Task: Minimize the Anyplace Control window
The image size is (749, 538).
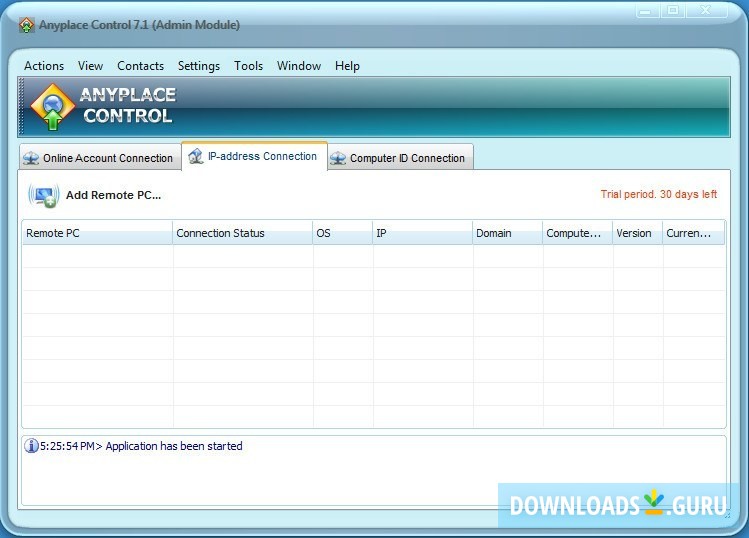Action: 648,11
